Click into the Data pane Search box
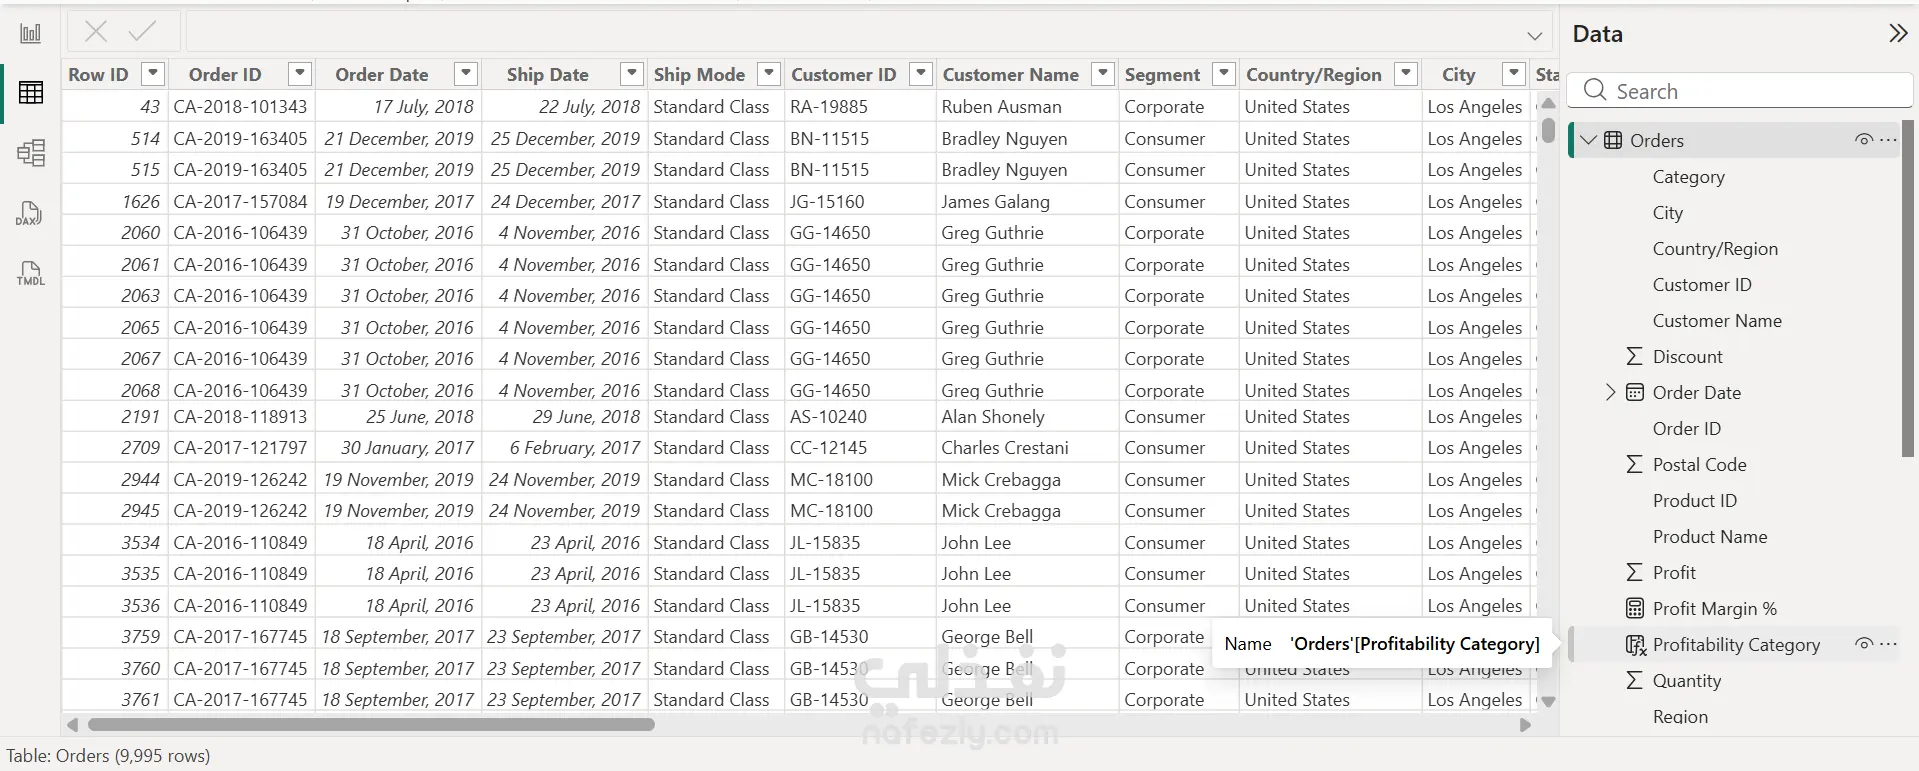This screenshot has width=1919, height=771. coord(1740,91)
